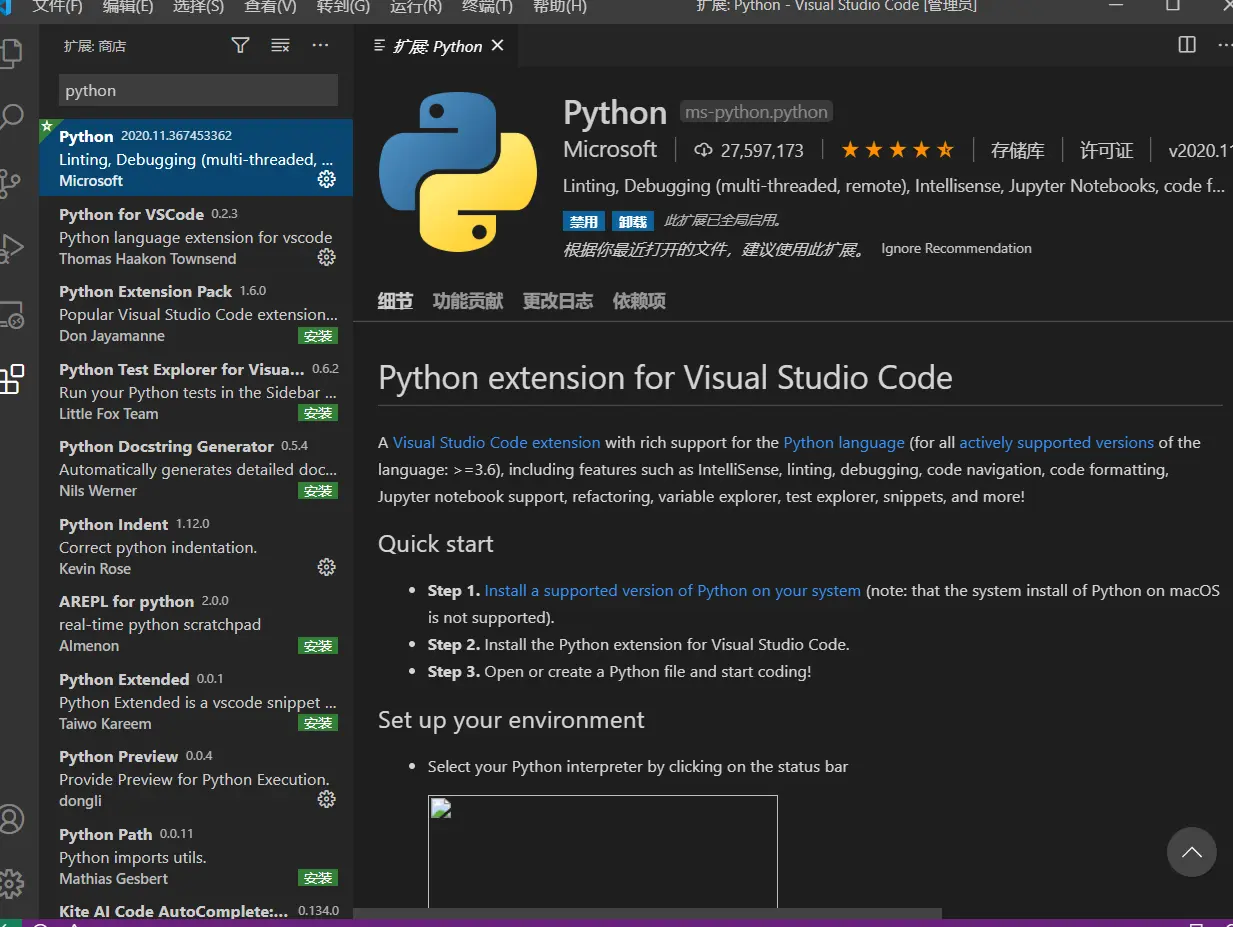Open the Explorer view in activity bar

point(10,52)
